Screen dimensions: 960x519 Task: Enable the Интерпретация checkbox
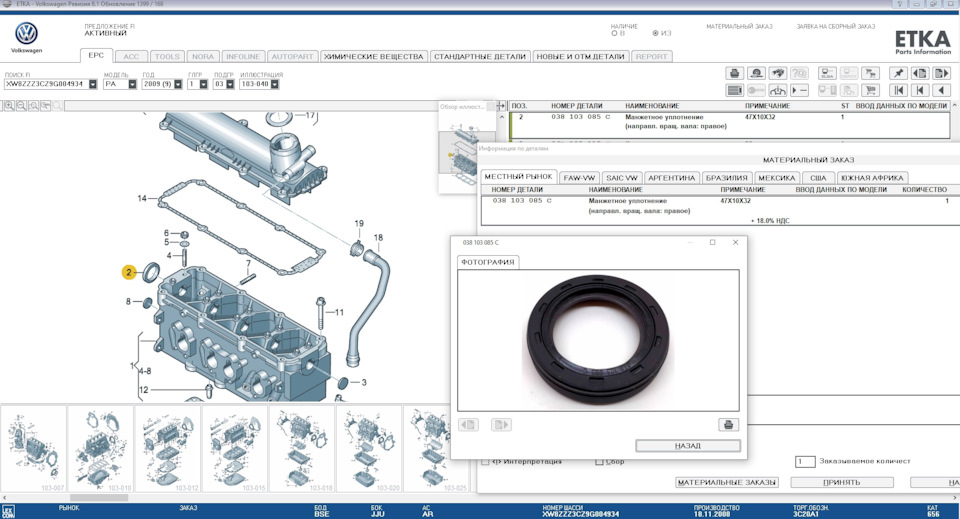(x=485, y=461)
